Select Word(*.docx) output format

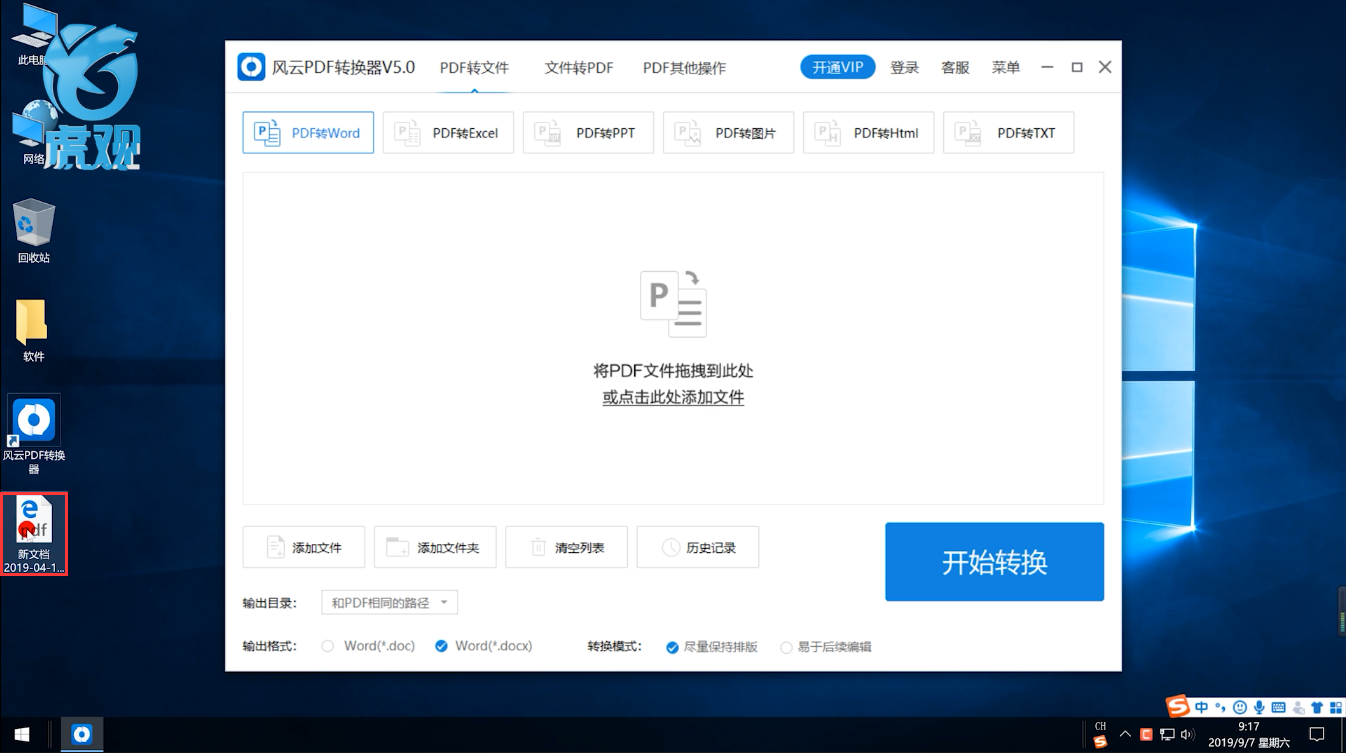(x=483, y=646)
